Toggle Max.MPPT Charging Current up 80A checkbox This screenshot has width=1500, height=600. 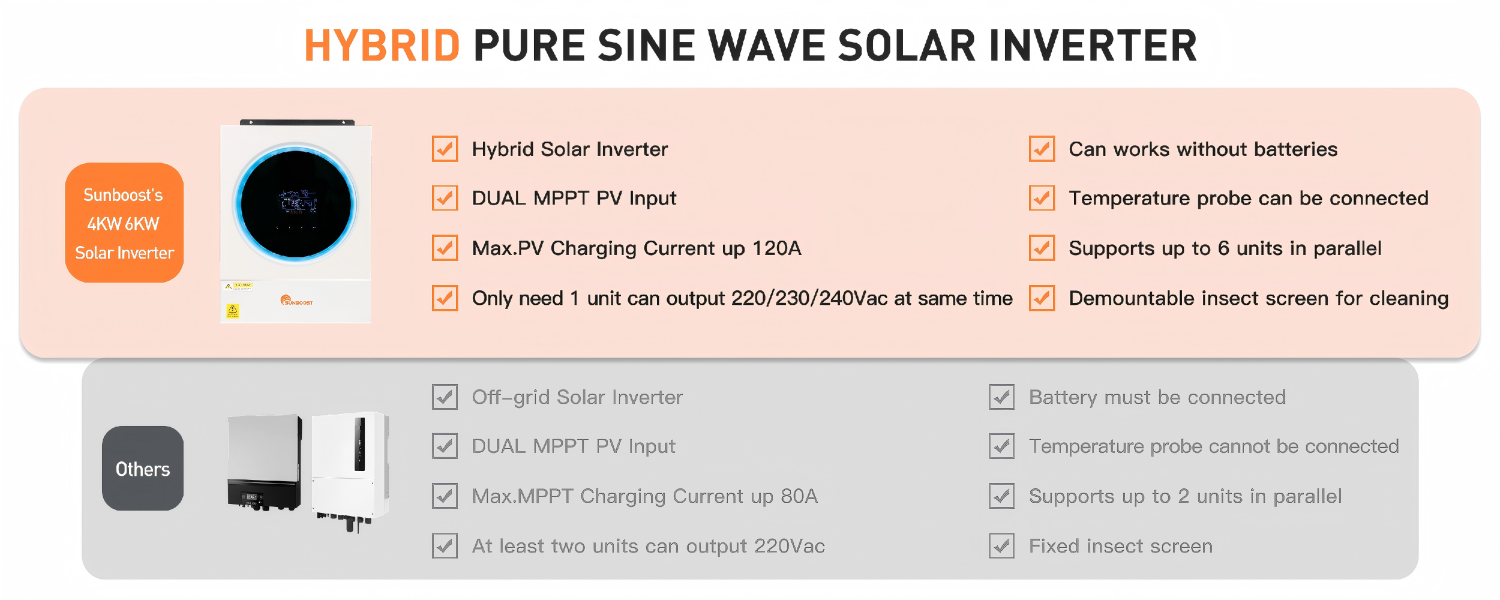pos(445,496)
